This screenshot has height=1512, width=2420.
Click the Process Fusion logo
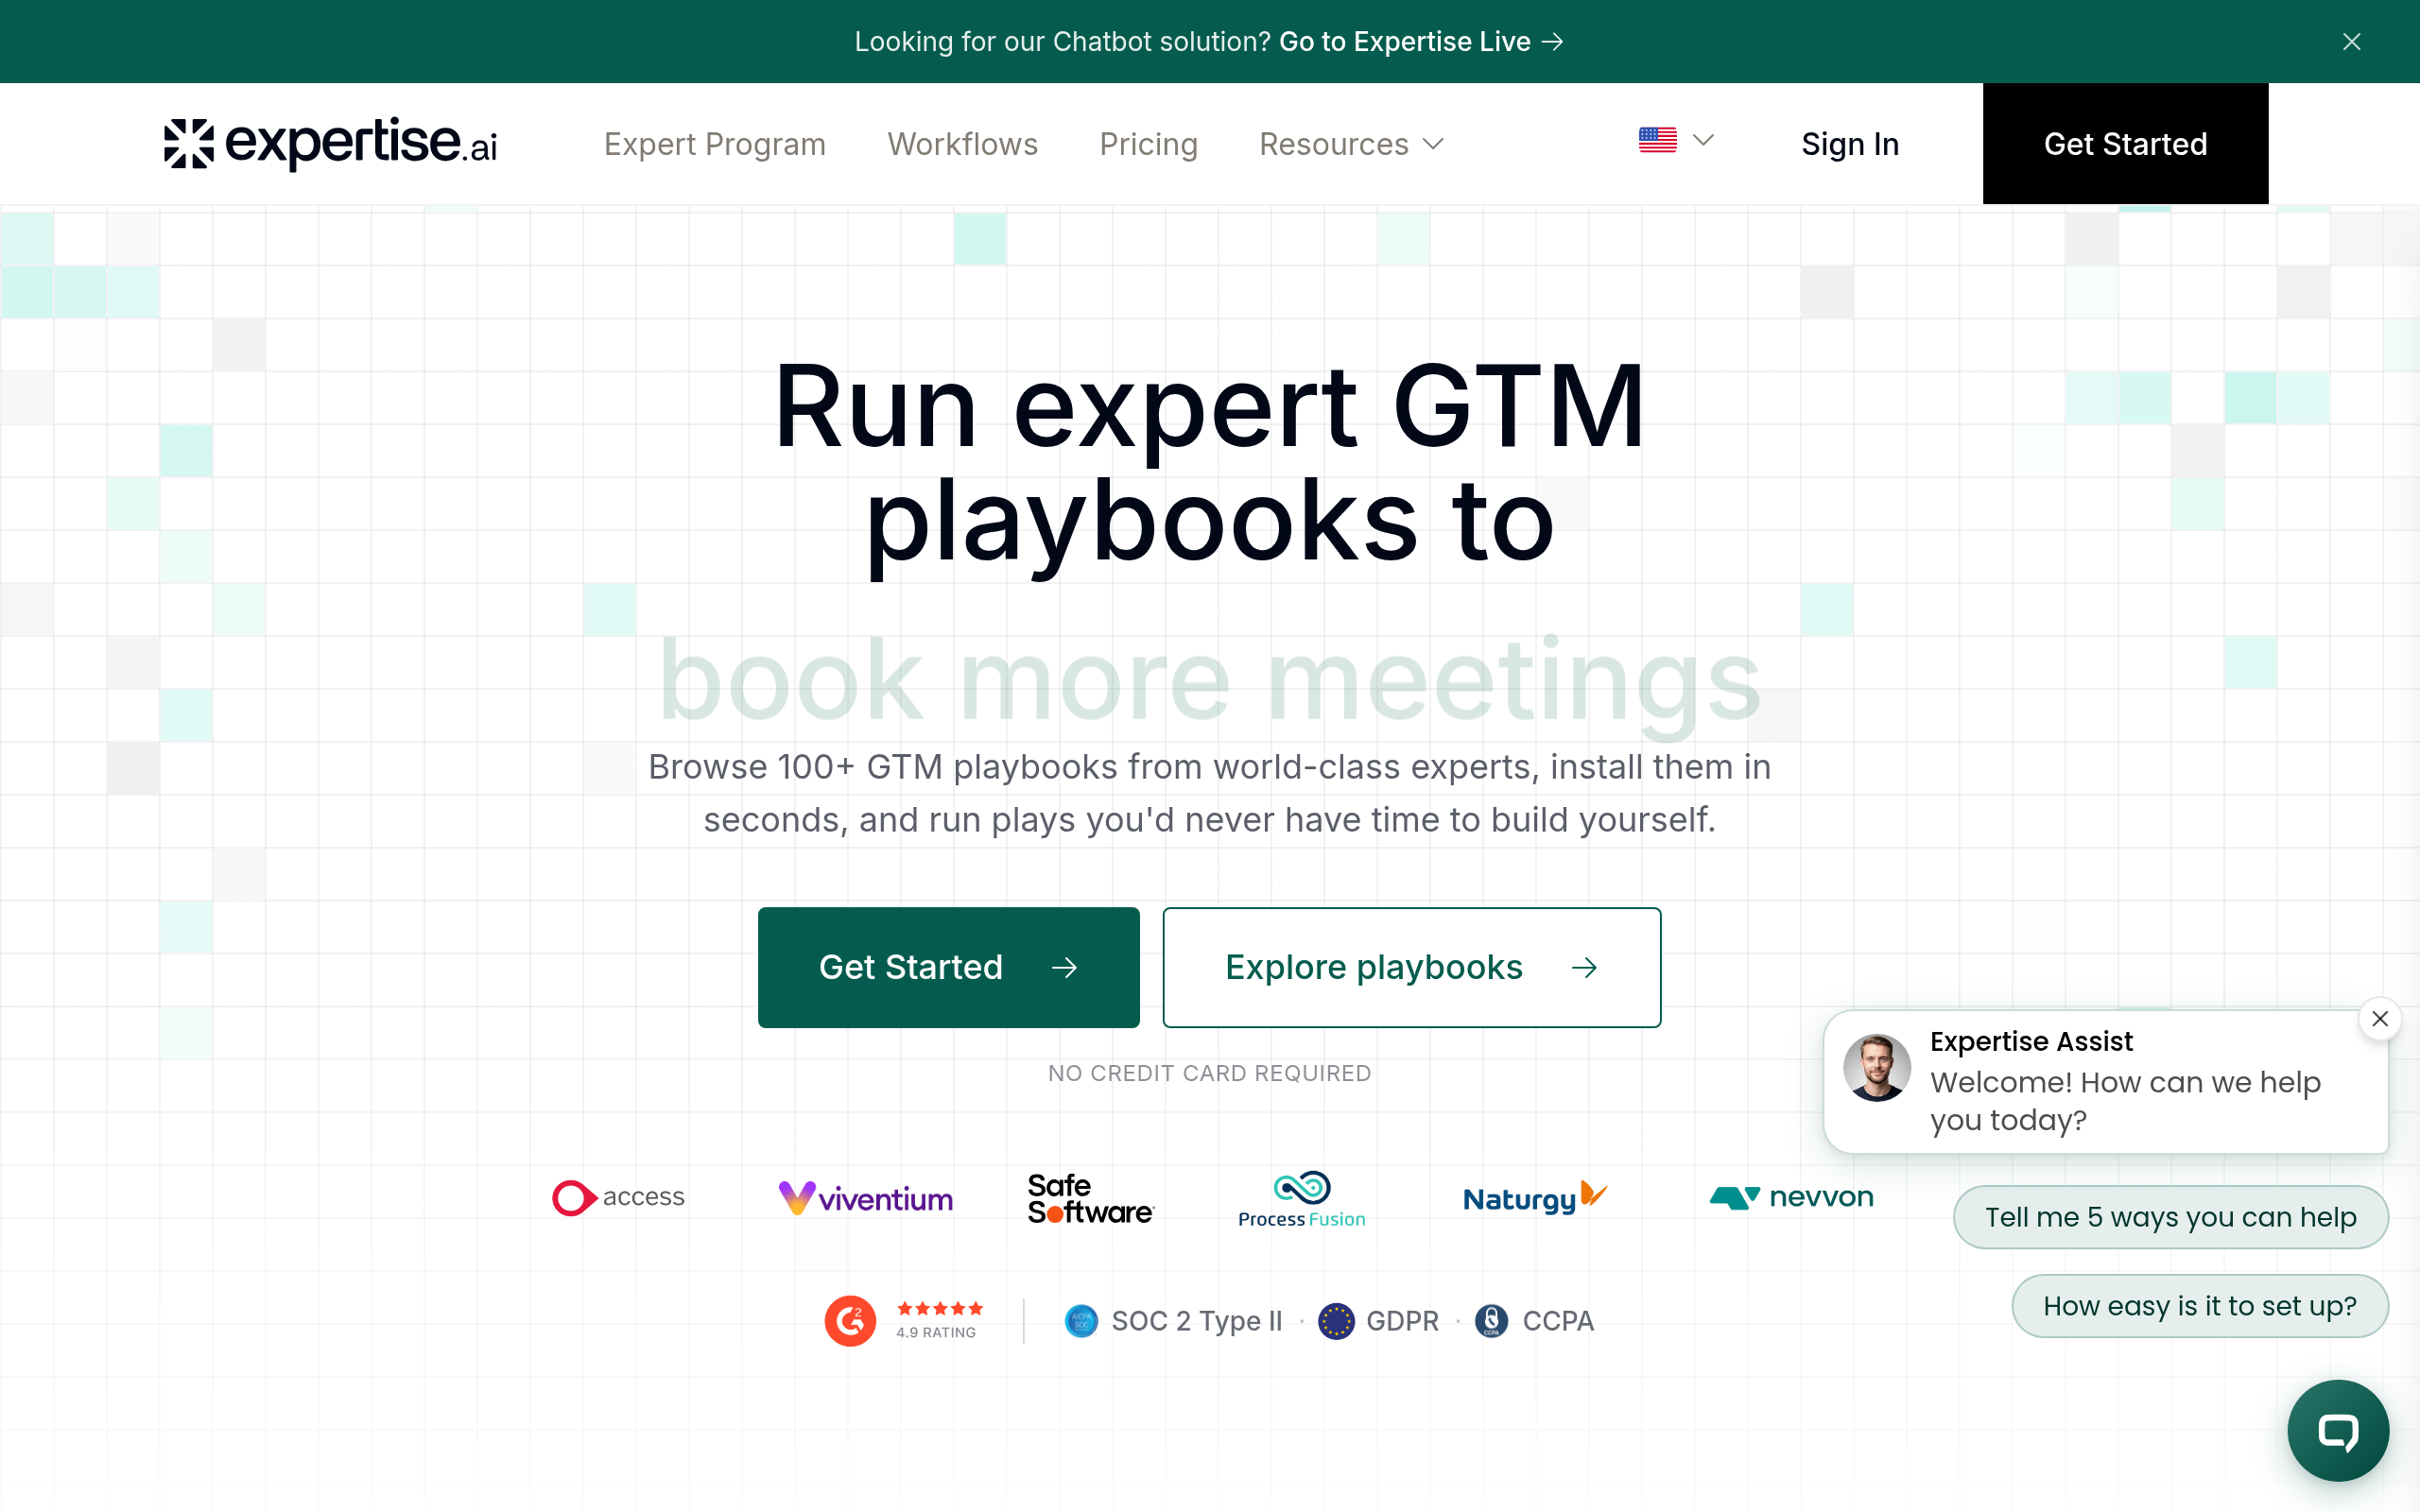[1301, 1199]
